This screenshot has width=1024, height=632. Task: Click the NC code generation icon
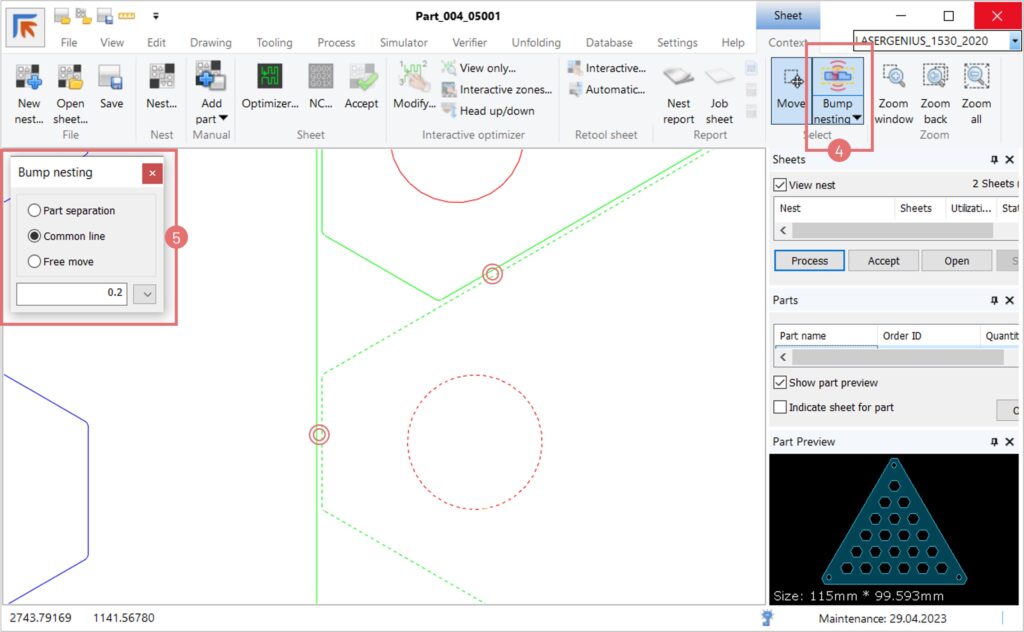321,78
